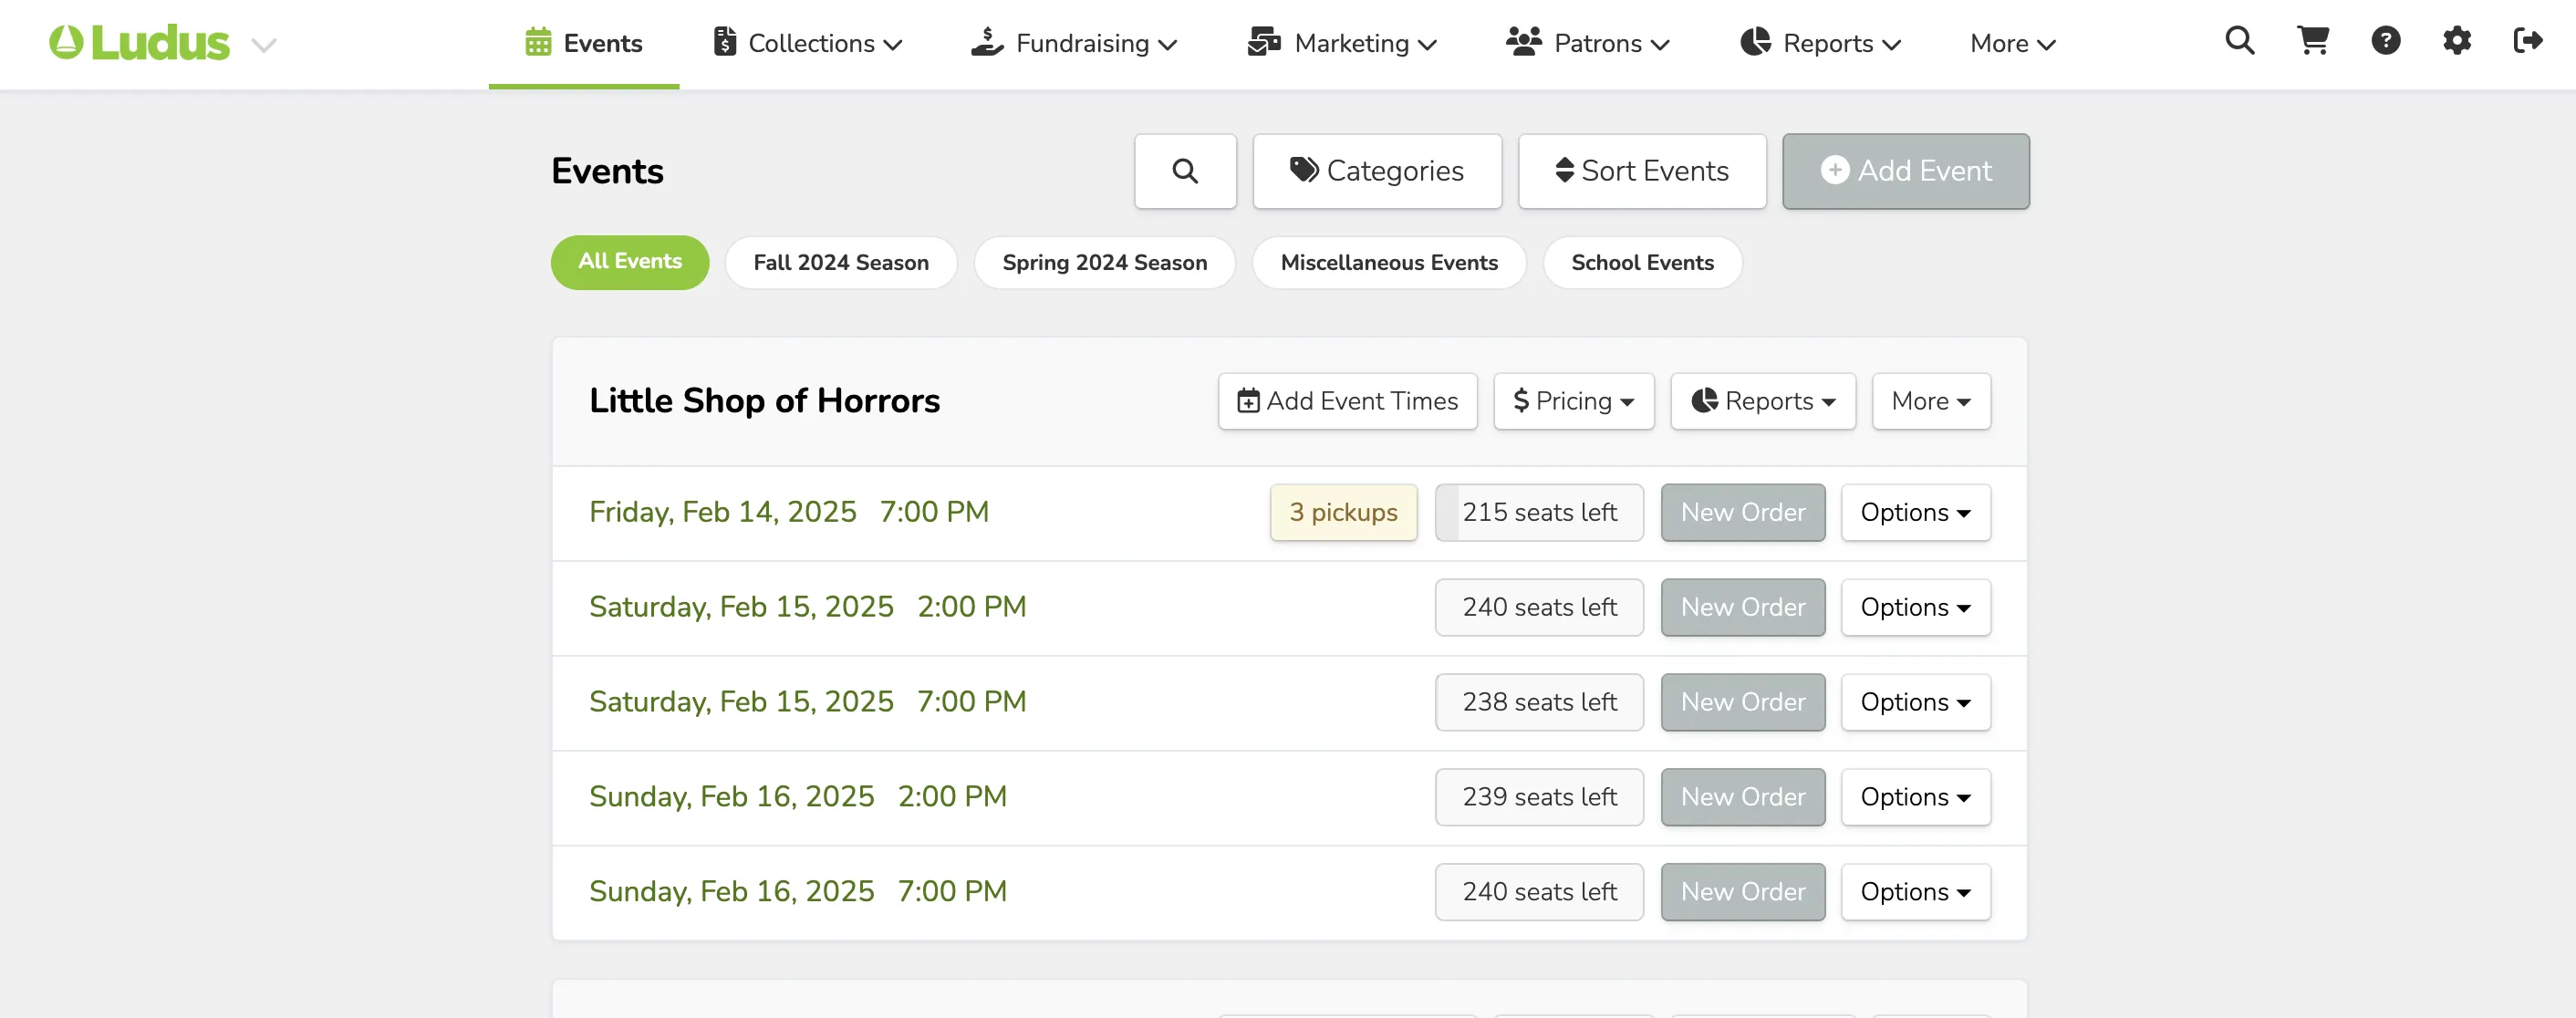
Task: Click 238 seats left button
Action: pos(1539,702)
